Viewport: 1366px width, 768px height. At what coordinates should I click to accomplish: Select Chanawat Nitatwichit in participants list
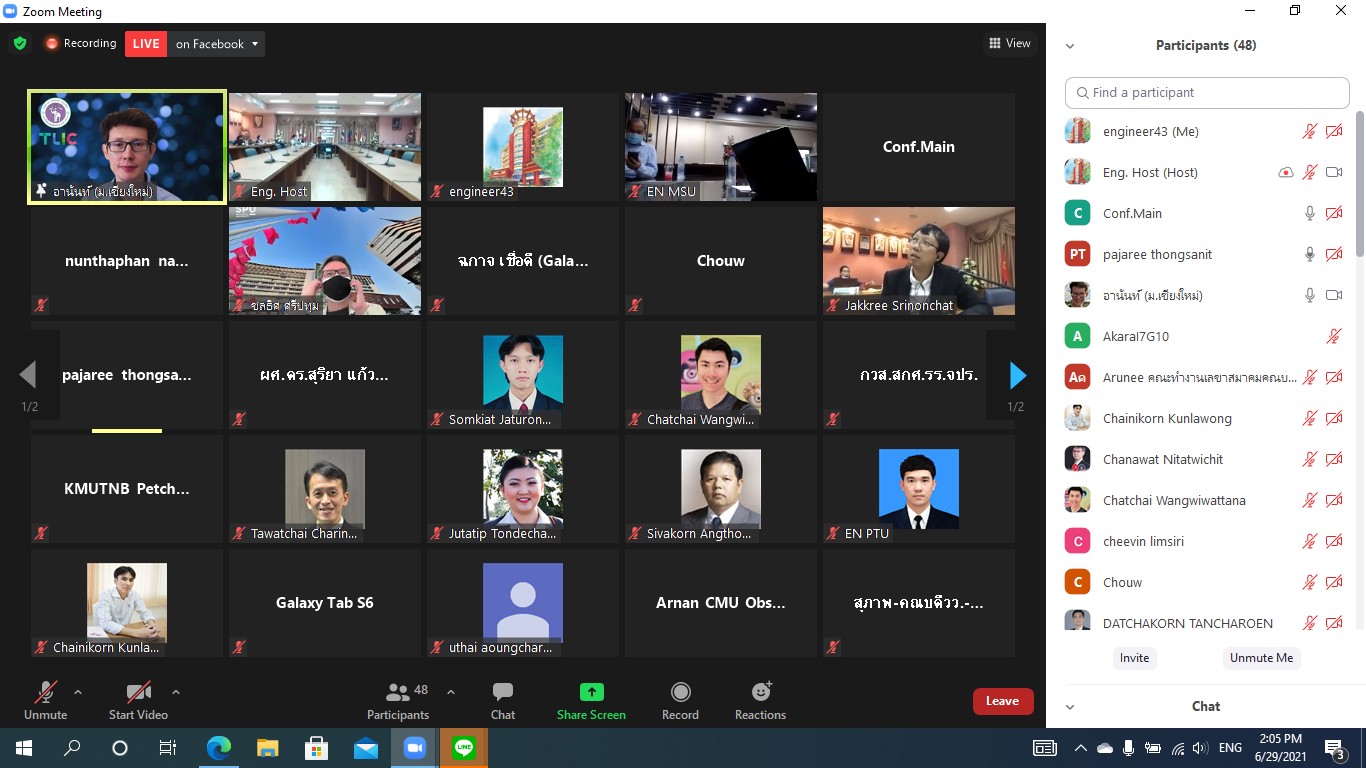pyautogui.click(x=1203, y=459)
